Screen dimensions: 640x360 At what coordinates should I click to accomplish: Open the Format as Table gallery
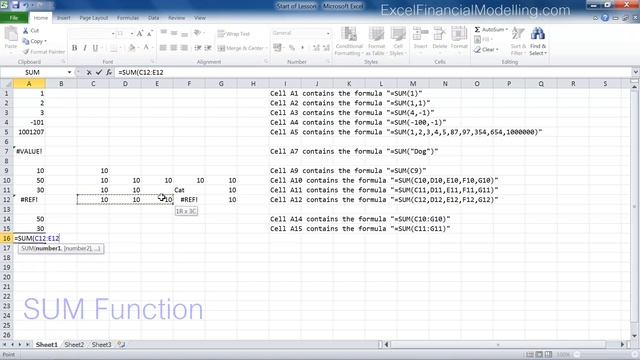click(x=376, y=41)
